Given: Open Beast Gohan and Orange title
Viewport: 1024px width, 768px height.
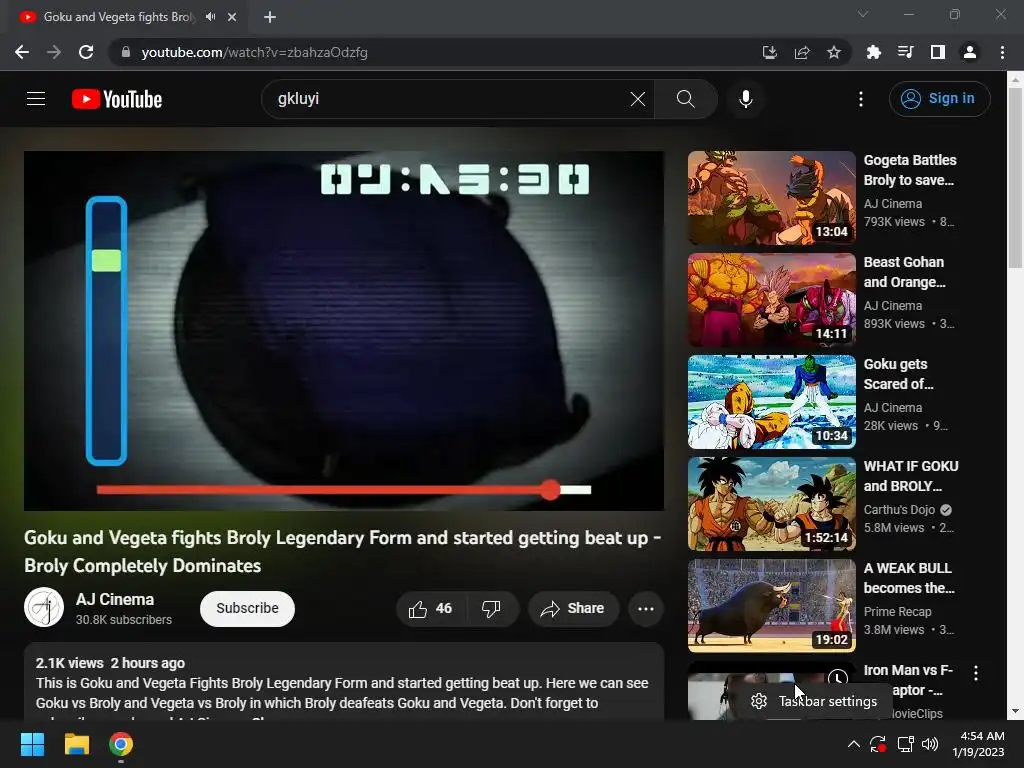Looking at the screenshot, I should coord(904,272).
